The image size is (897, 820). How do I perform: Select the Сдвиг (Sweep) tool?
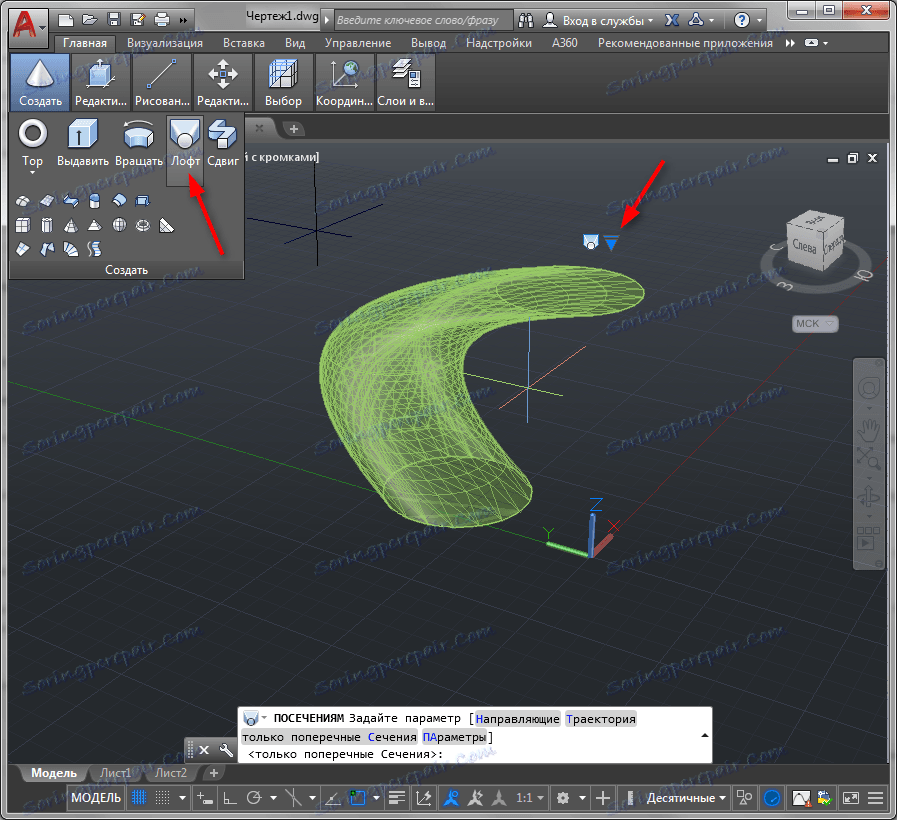pos(222,134)
